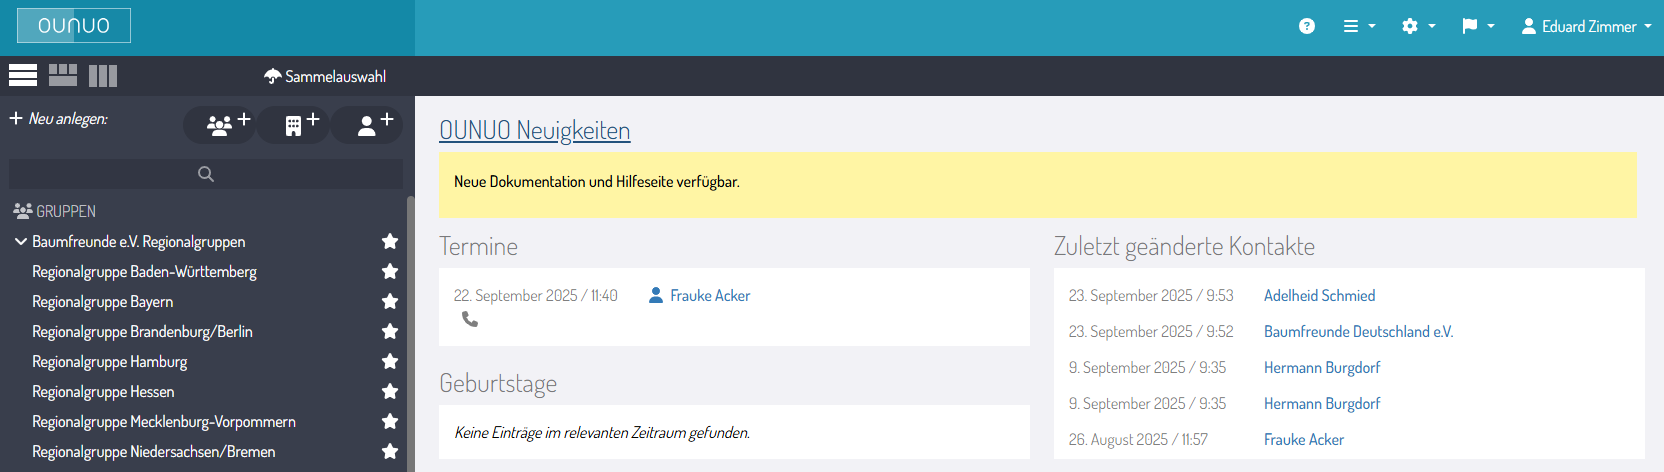
Task: Open the help question mark icon
Action: click(x=1307, y=26)
